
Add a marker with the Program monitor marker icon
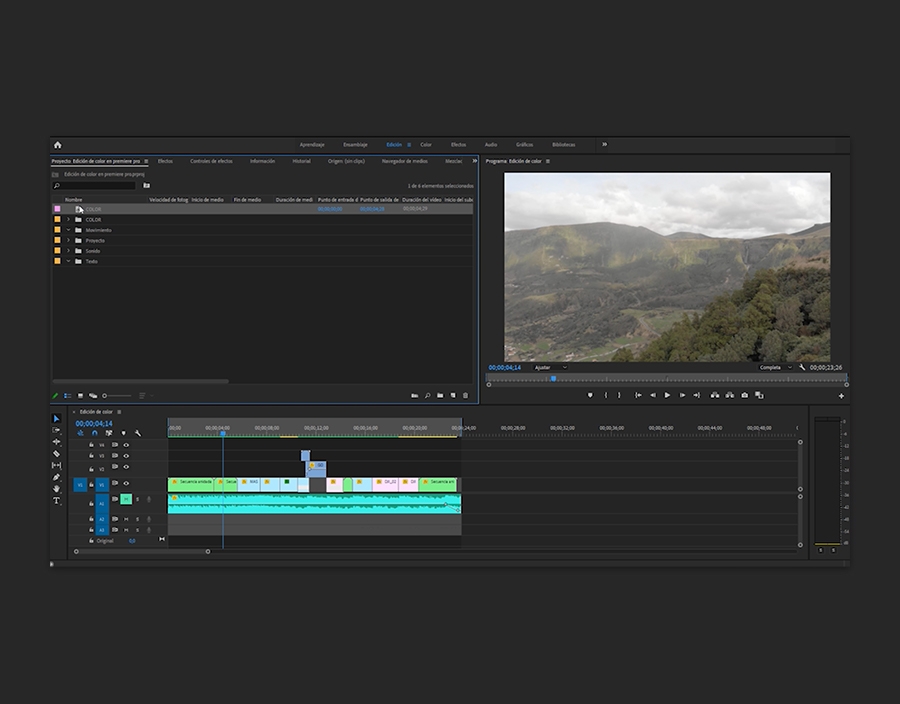coord(590,395)
